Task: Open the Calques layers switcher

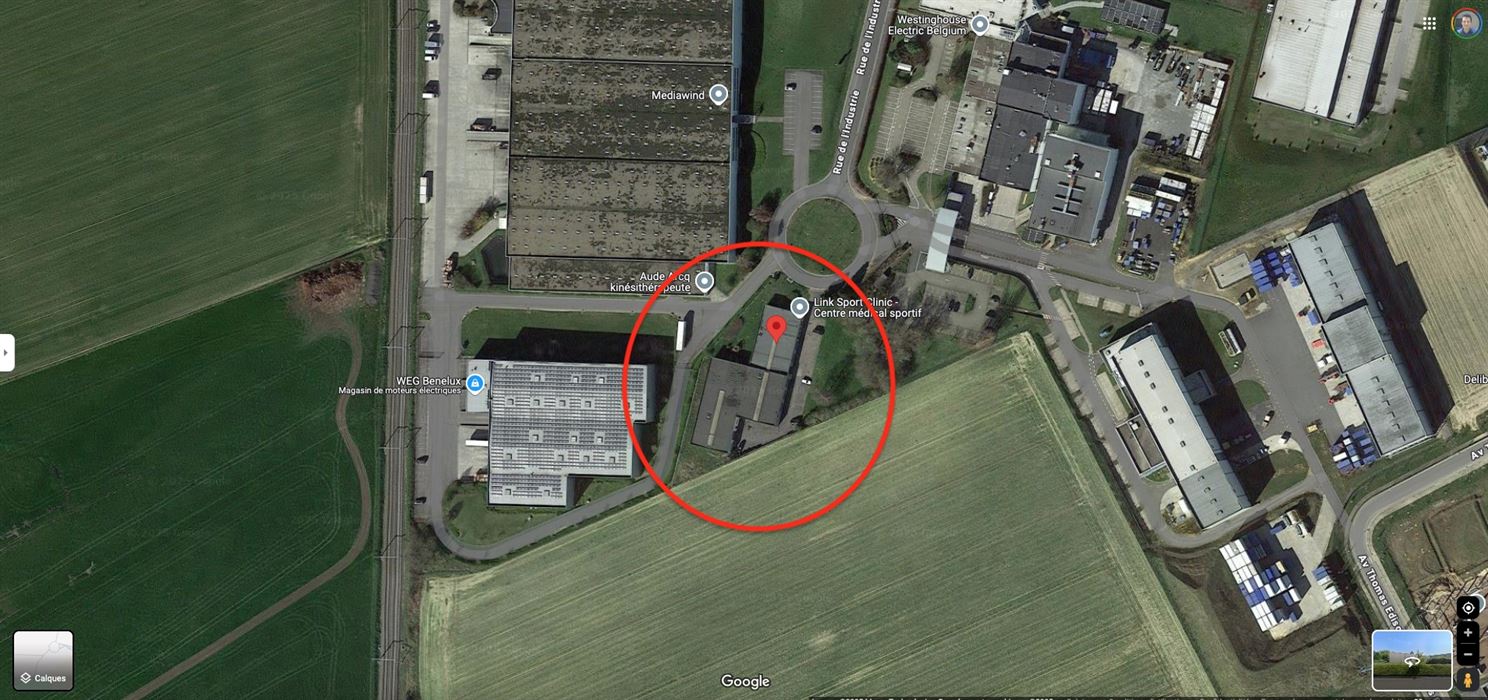Action: (x=43, y=660)
